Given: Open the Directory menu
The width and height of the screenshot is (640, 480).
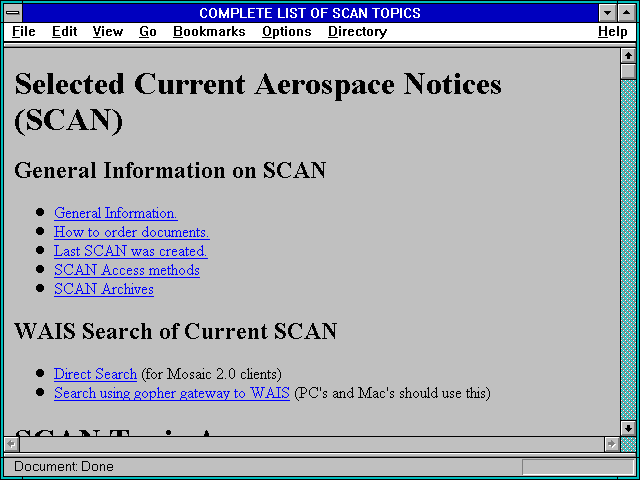Looking at the screenshot, I should click(x=358, y=31).
